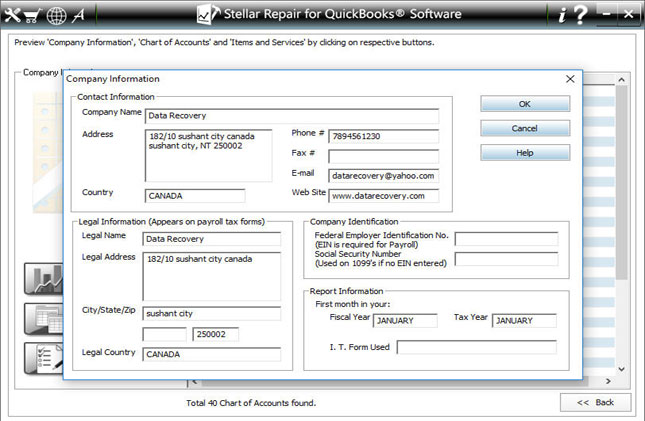
Task: Click the Web Site field
Action: coord(383,196)
